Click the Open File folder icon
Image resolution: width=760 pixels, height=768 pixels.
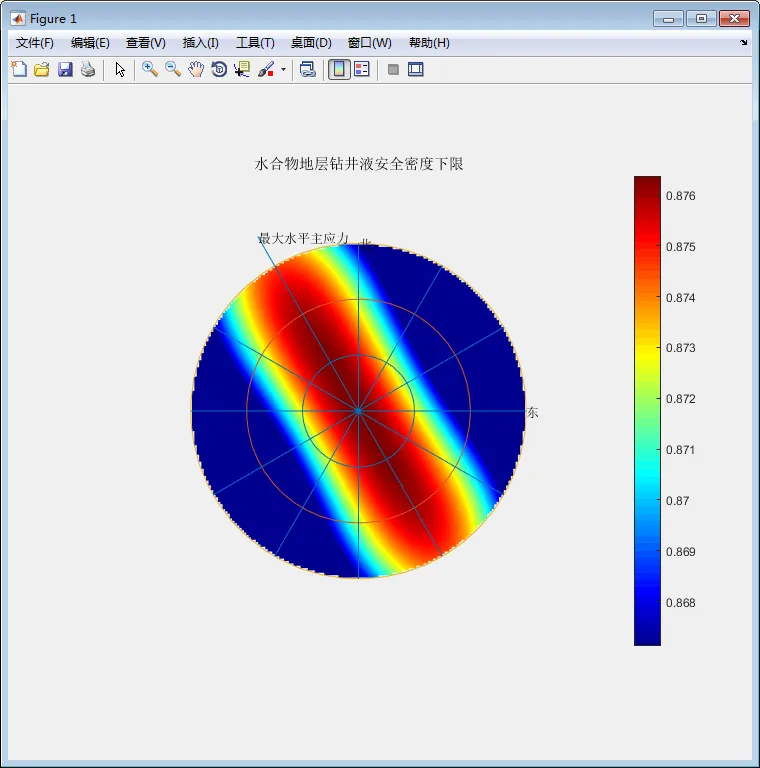(41, 69)
